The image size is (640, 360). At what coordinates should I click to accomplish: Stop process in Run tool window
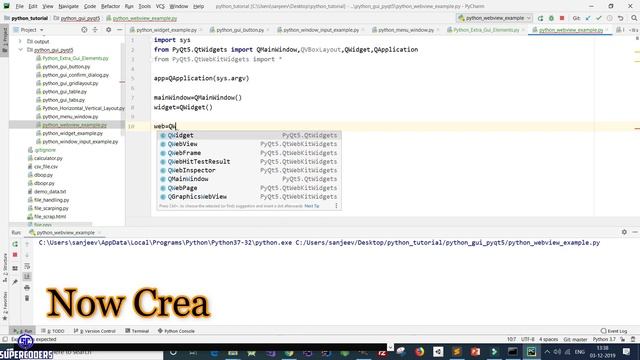pyautogui.click(x=15, y=255)
